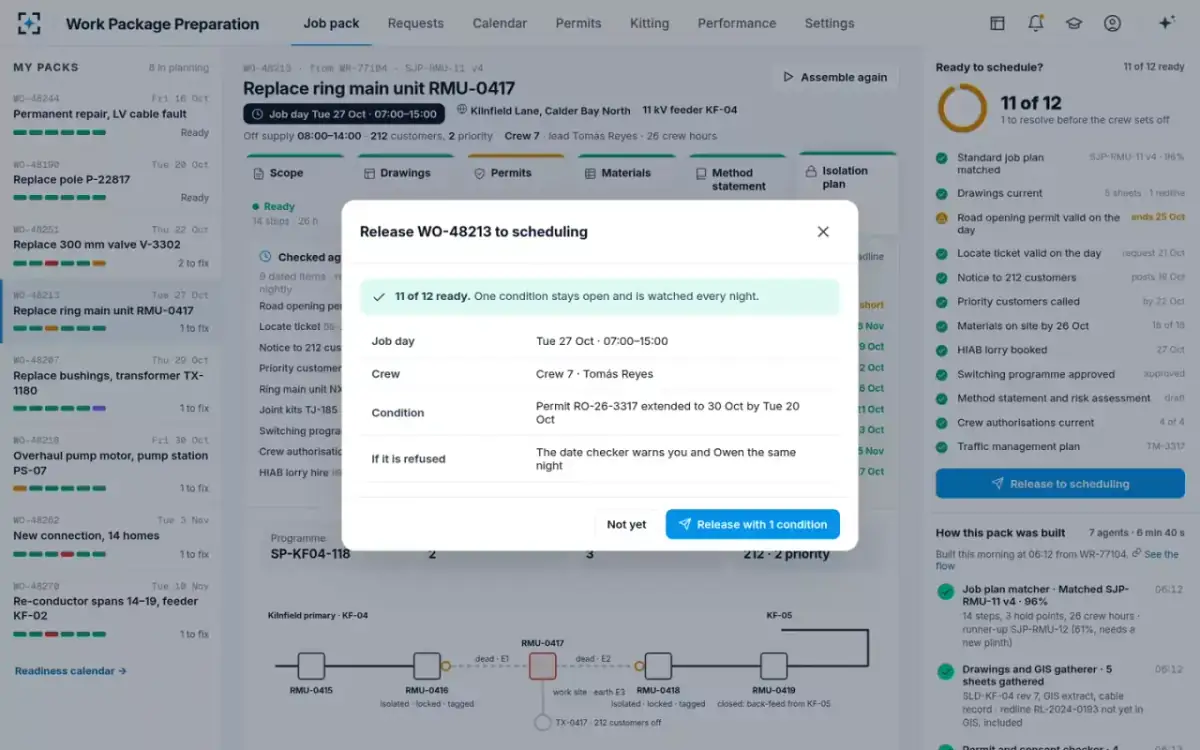Open the Calendar tab
The image size is (1200, 750).
500,23
